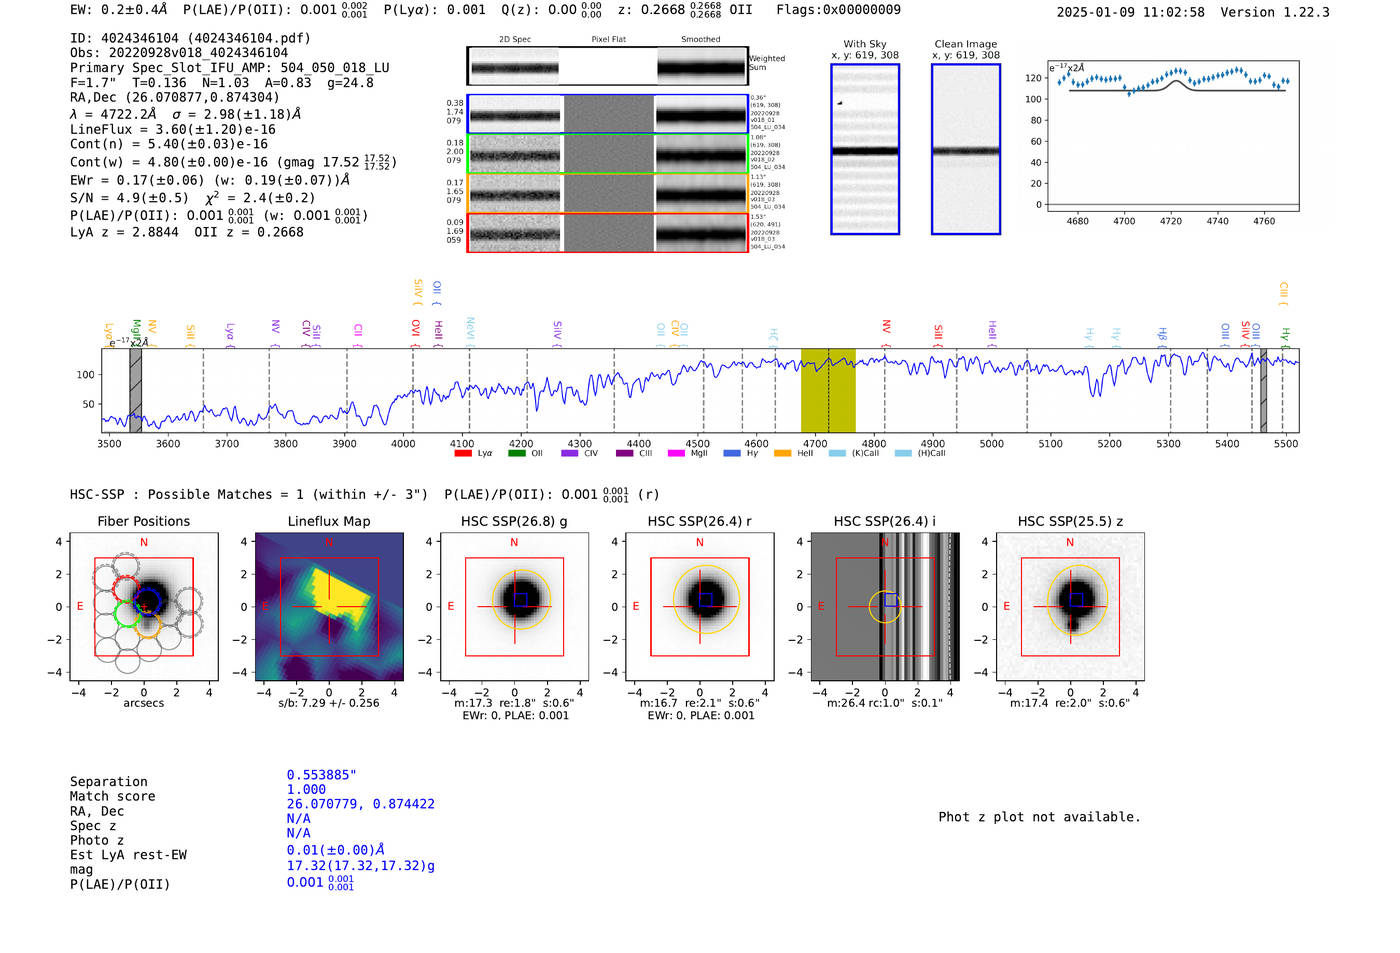Click the 'm:17.4 re:2.0" s:0.6"' caption under z image
The width and height of the screenshot is (1400, 953).
[x=1070, y=703]
